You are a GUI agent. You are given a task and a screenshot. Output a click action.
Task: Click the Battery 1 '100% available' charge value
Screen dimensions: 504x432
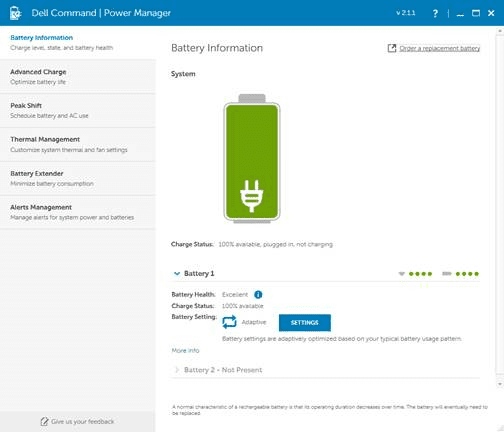[x=243, y=306]
